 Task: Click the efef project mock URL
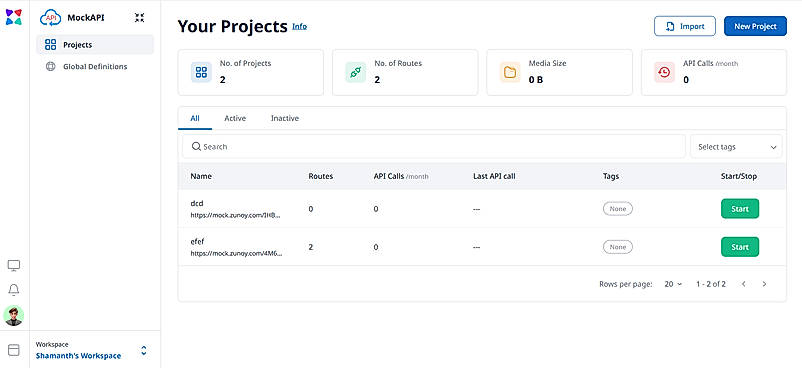click(x=236, y=253)
